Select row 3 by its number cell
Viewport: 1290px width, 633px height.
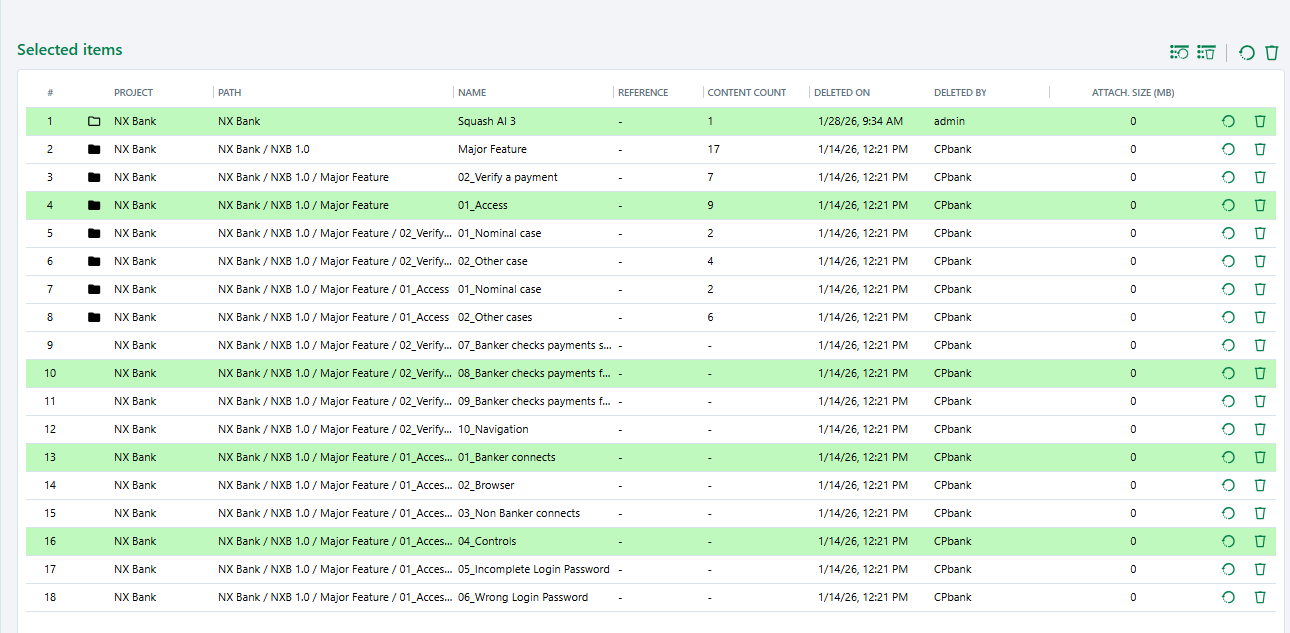[50, 177]
